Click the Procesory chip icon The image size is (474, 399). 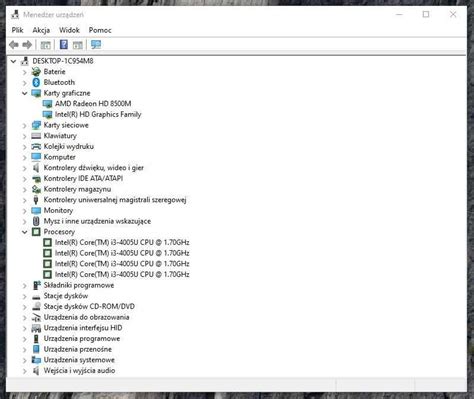[x=36, y=232]
